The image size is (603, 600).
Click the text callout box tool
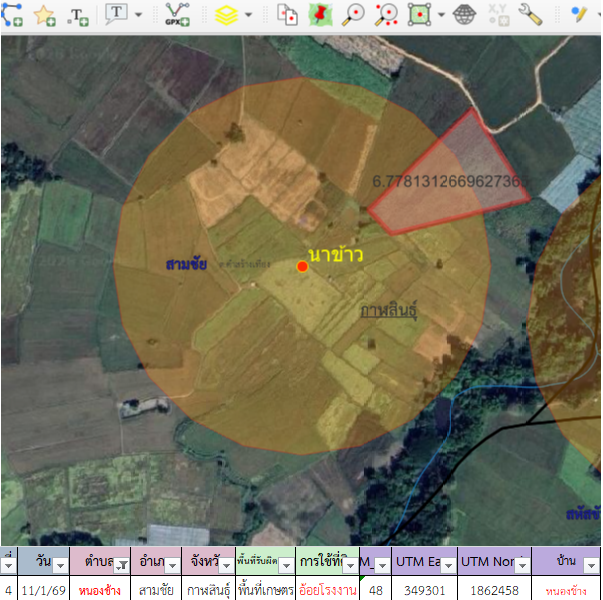point(116,15)
